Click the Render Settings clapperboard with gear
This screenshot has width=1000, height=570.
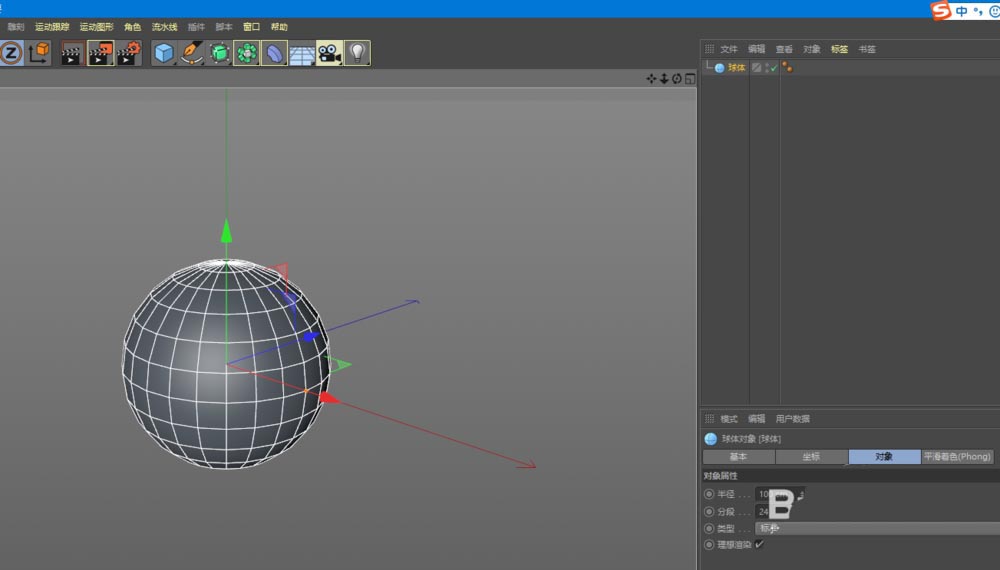pos(128,53)
